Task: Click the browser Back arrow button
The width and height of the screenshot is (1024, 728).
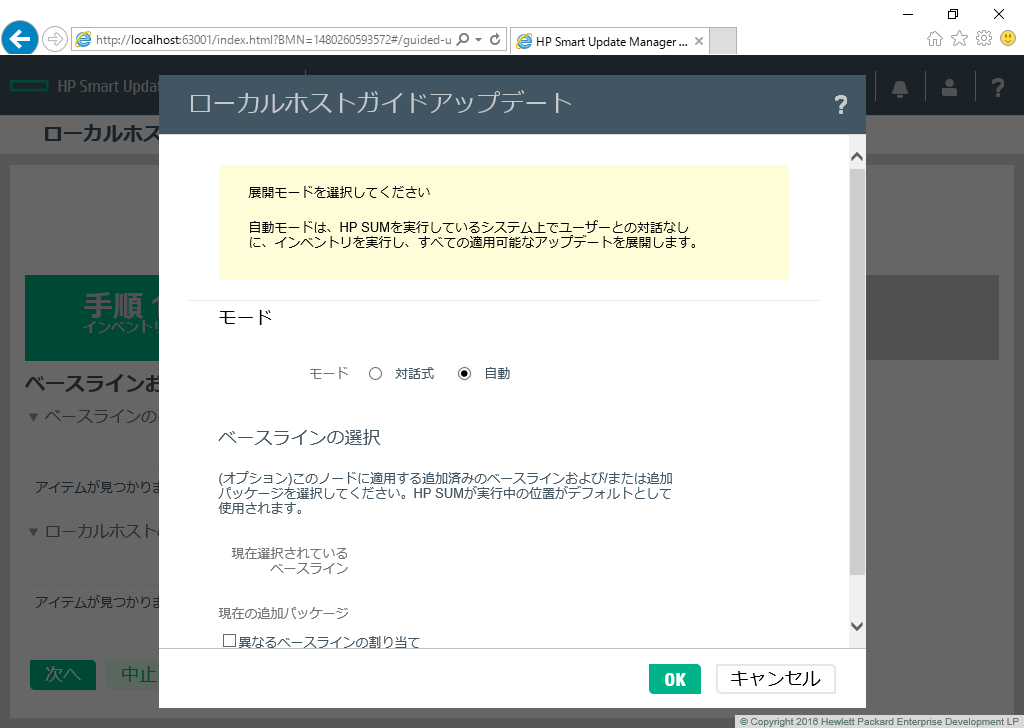Action: pos(20,39)
